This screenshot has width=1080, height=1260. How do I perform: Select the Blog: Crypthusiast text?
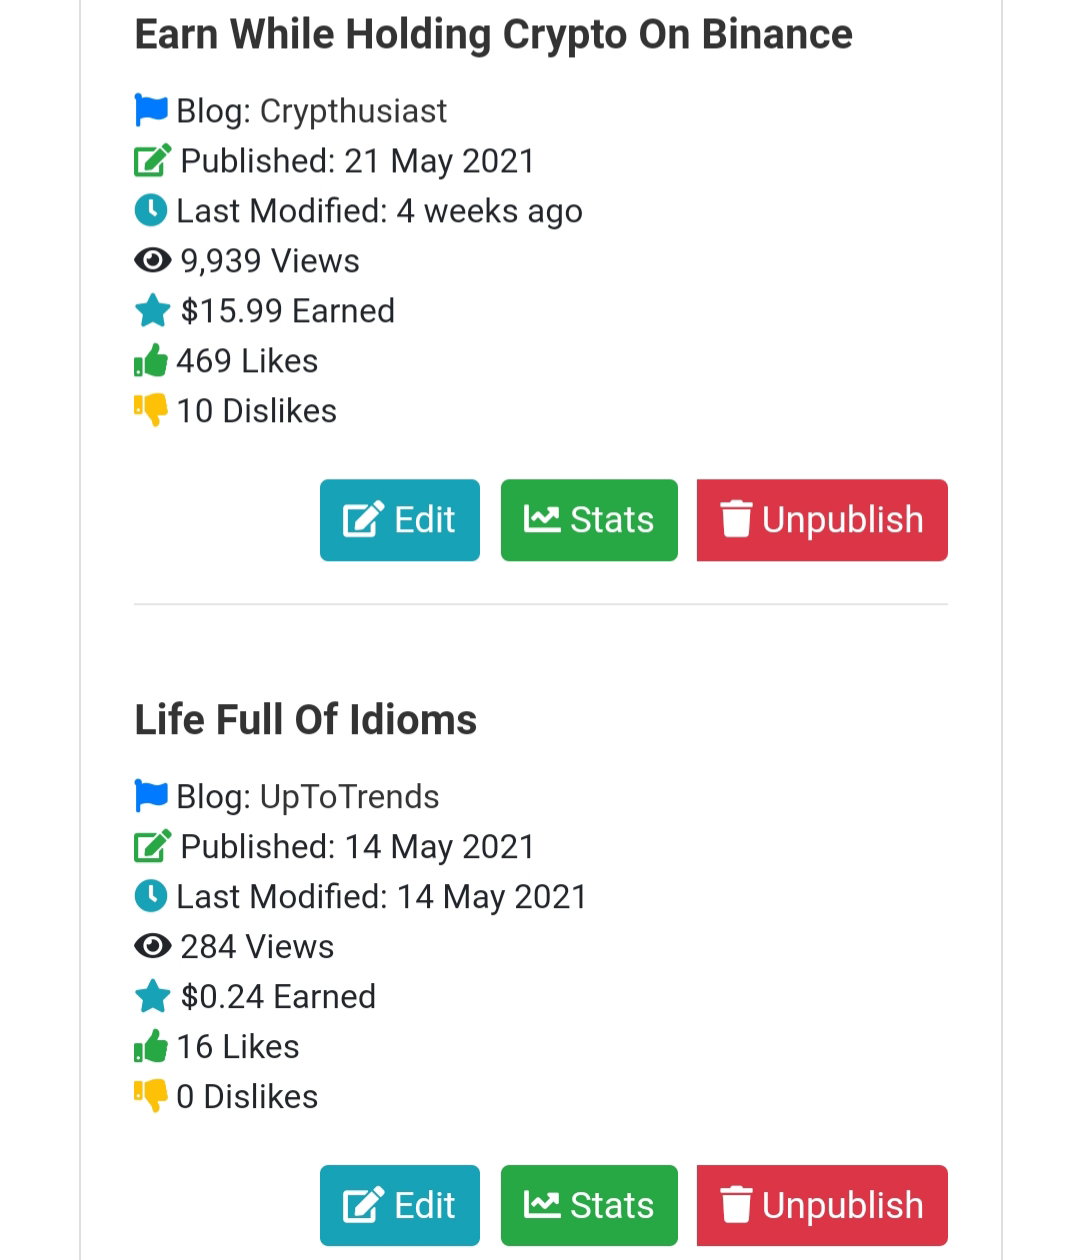pos(312,111)
